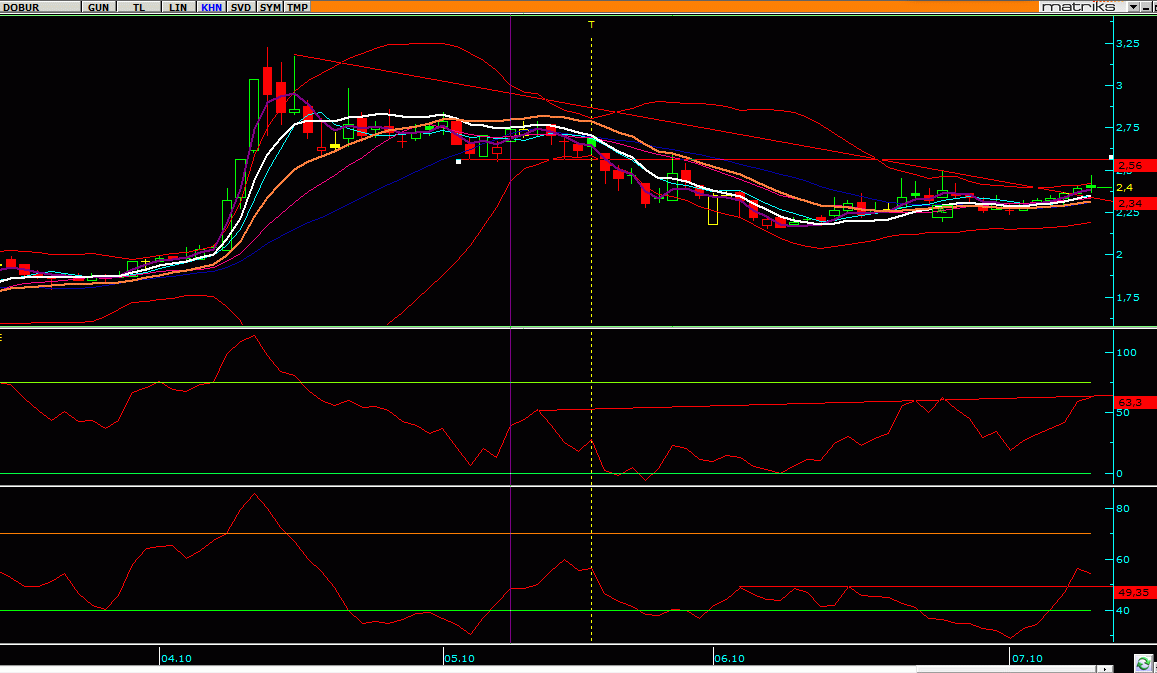
Task: Click the matriks logo label
Action: pyautogui.click(x=1082, y=7)
